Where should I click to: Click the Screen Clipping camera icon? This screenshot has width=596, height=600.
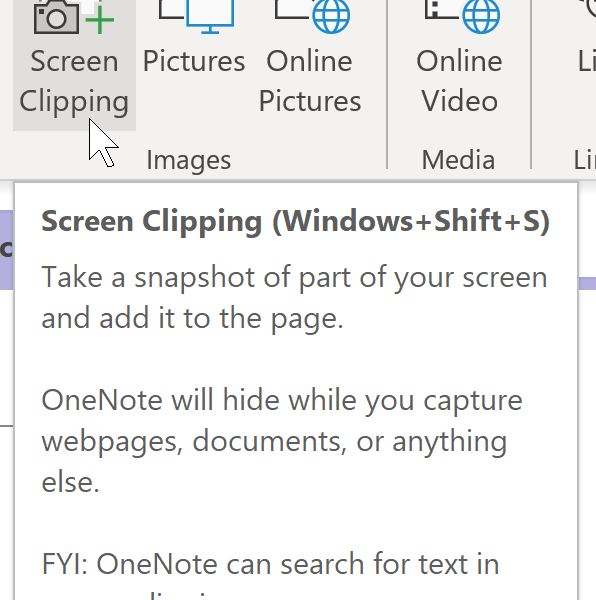(57, 16)
